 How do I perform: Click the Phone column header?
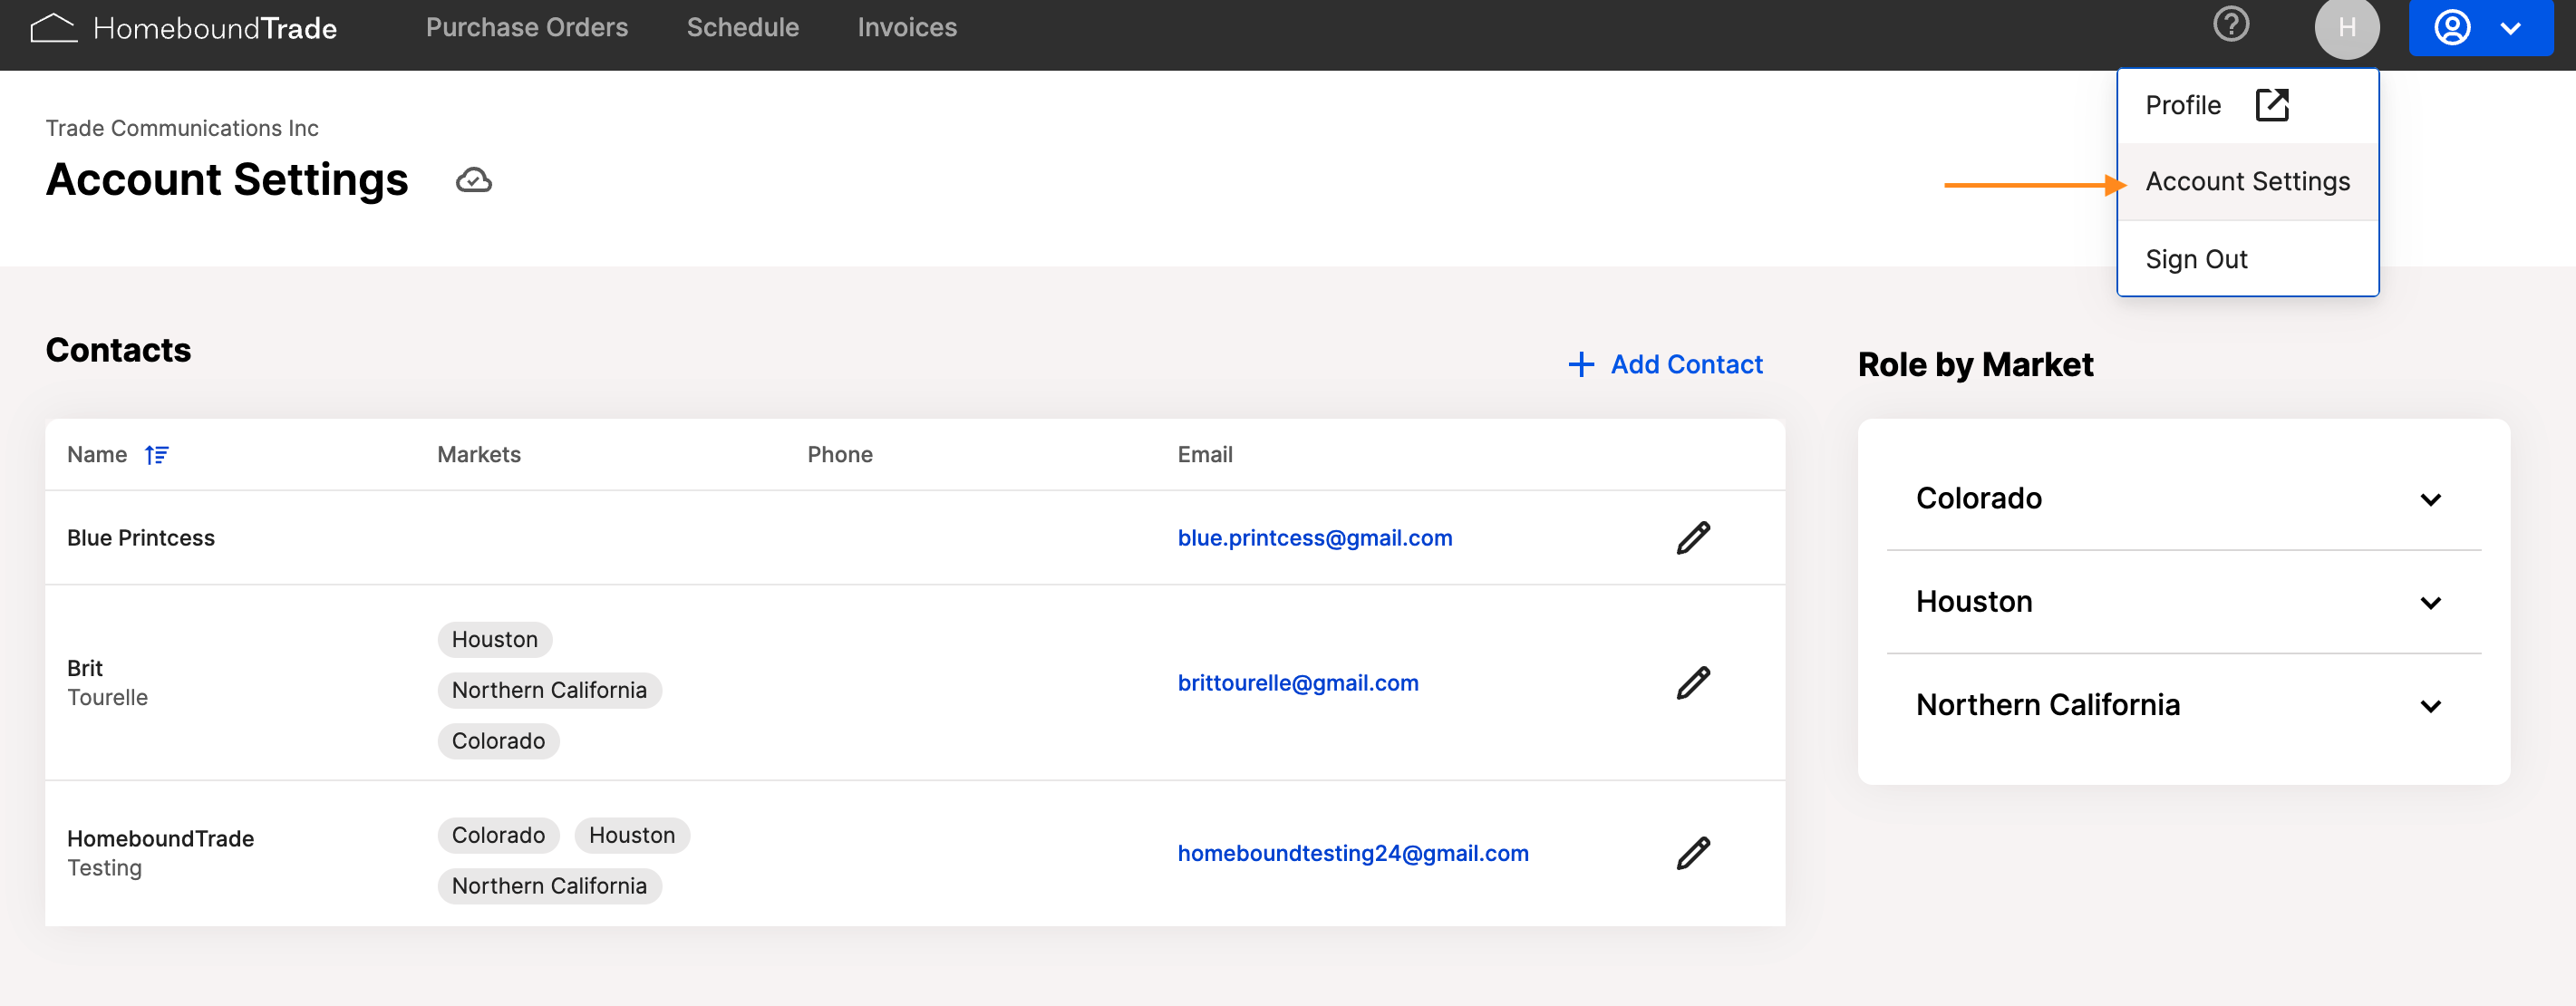(x=840, y=455)
